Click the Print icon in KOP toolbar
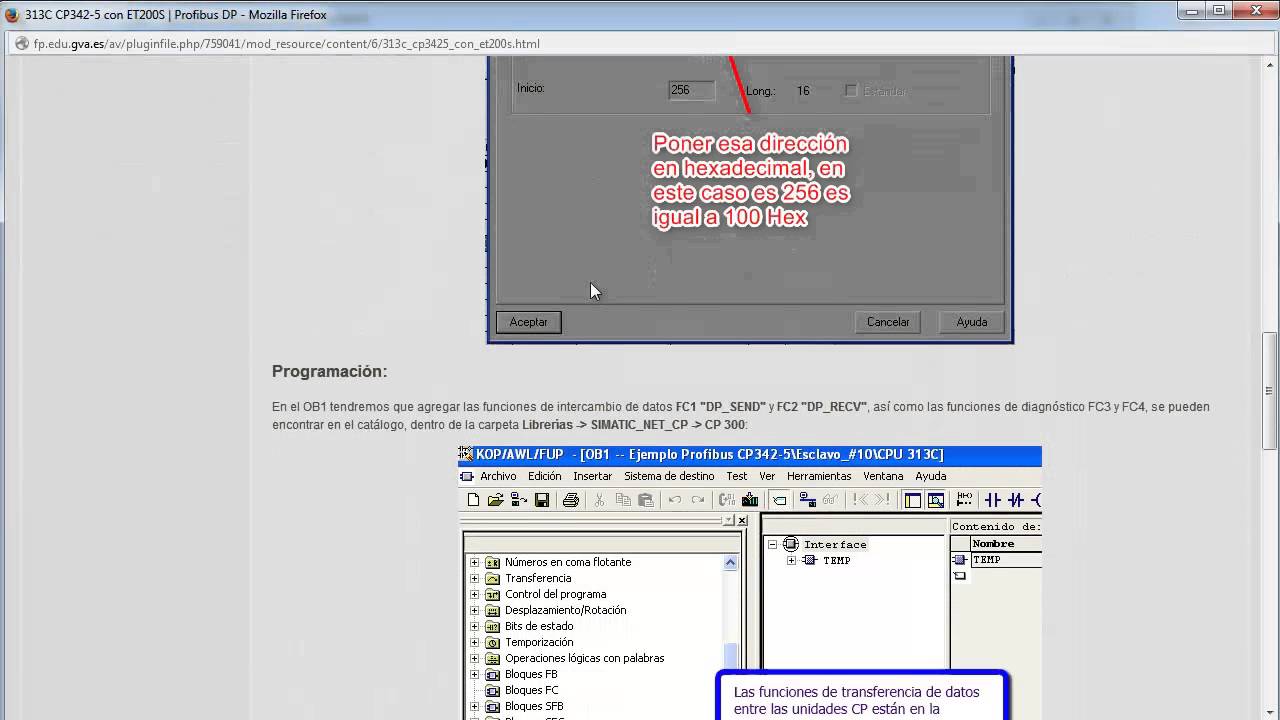The width and height of the screenshot is (1280, 720). coord(570,500)
